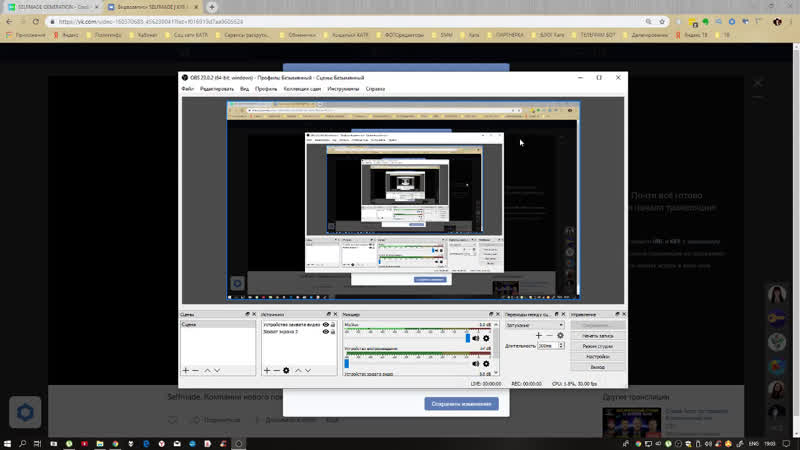The width and height of the screenshot is (800, 450).
Task: Click Start Recording button in OBS
Action: [597, 336]
